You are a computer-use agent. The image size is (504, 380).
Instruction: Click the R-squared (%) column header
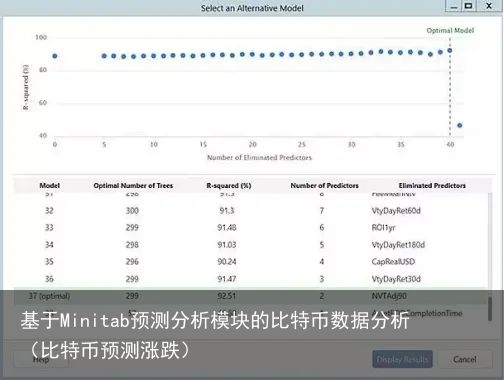point(229,185)
